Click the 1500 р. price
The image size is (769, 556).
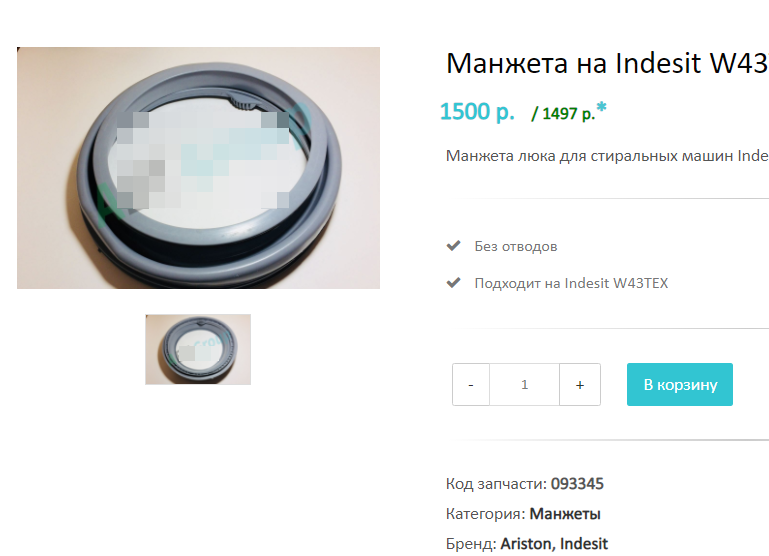[x=477, y=112]
